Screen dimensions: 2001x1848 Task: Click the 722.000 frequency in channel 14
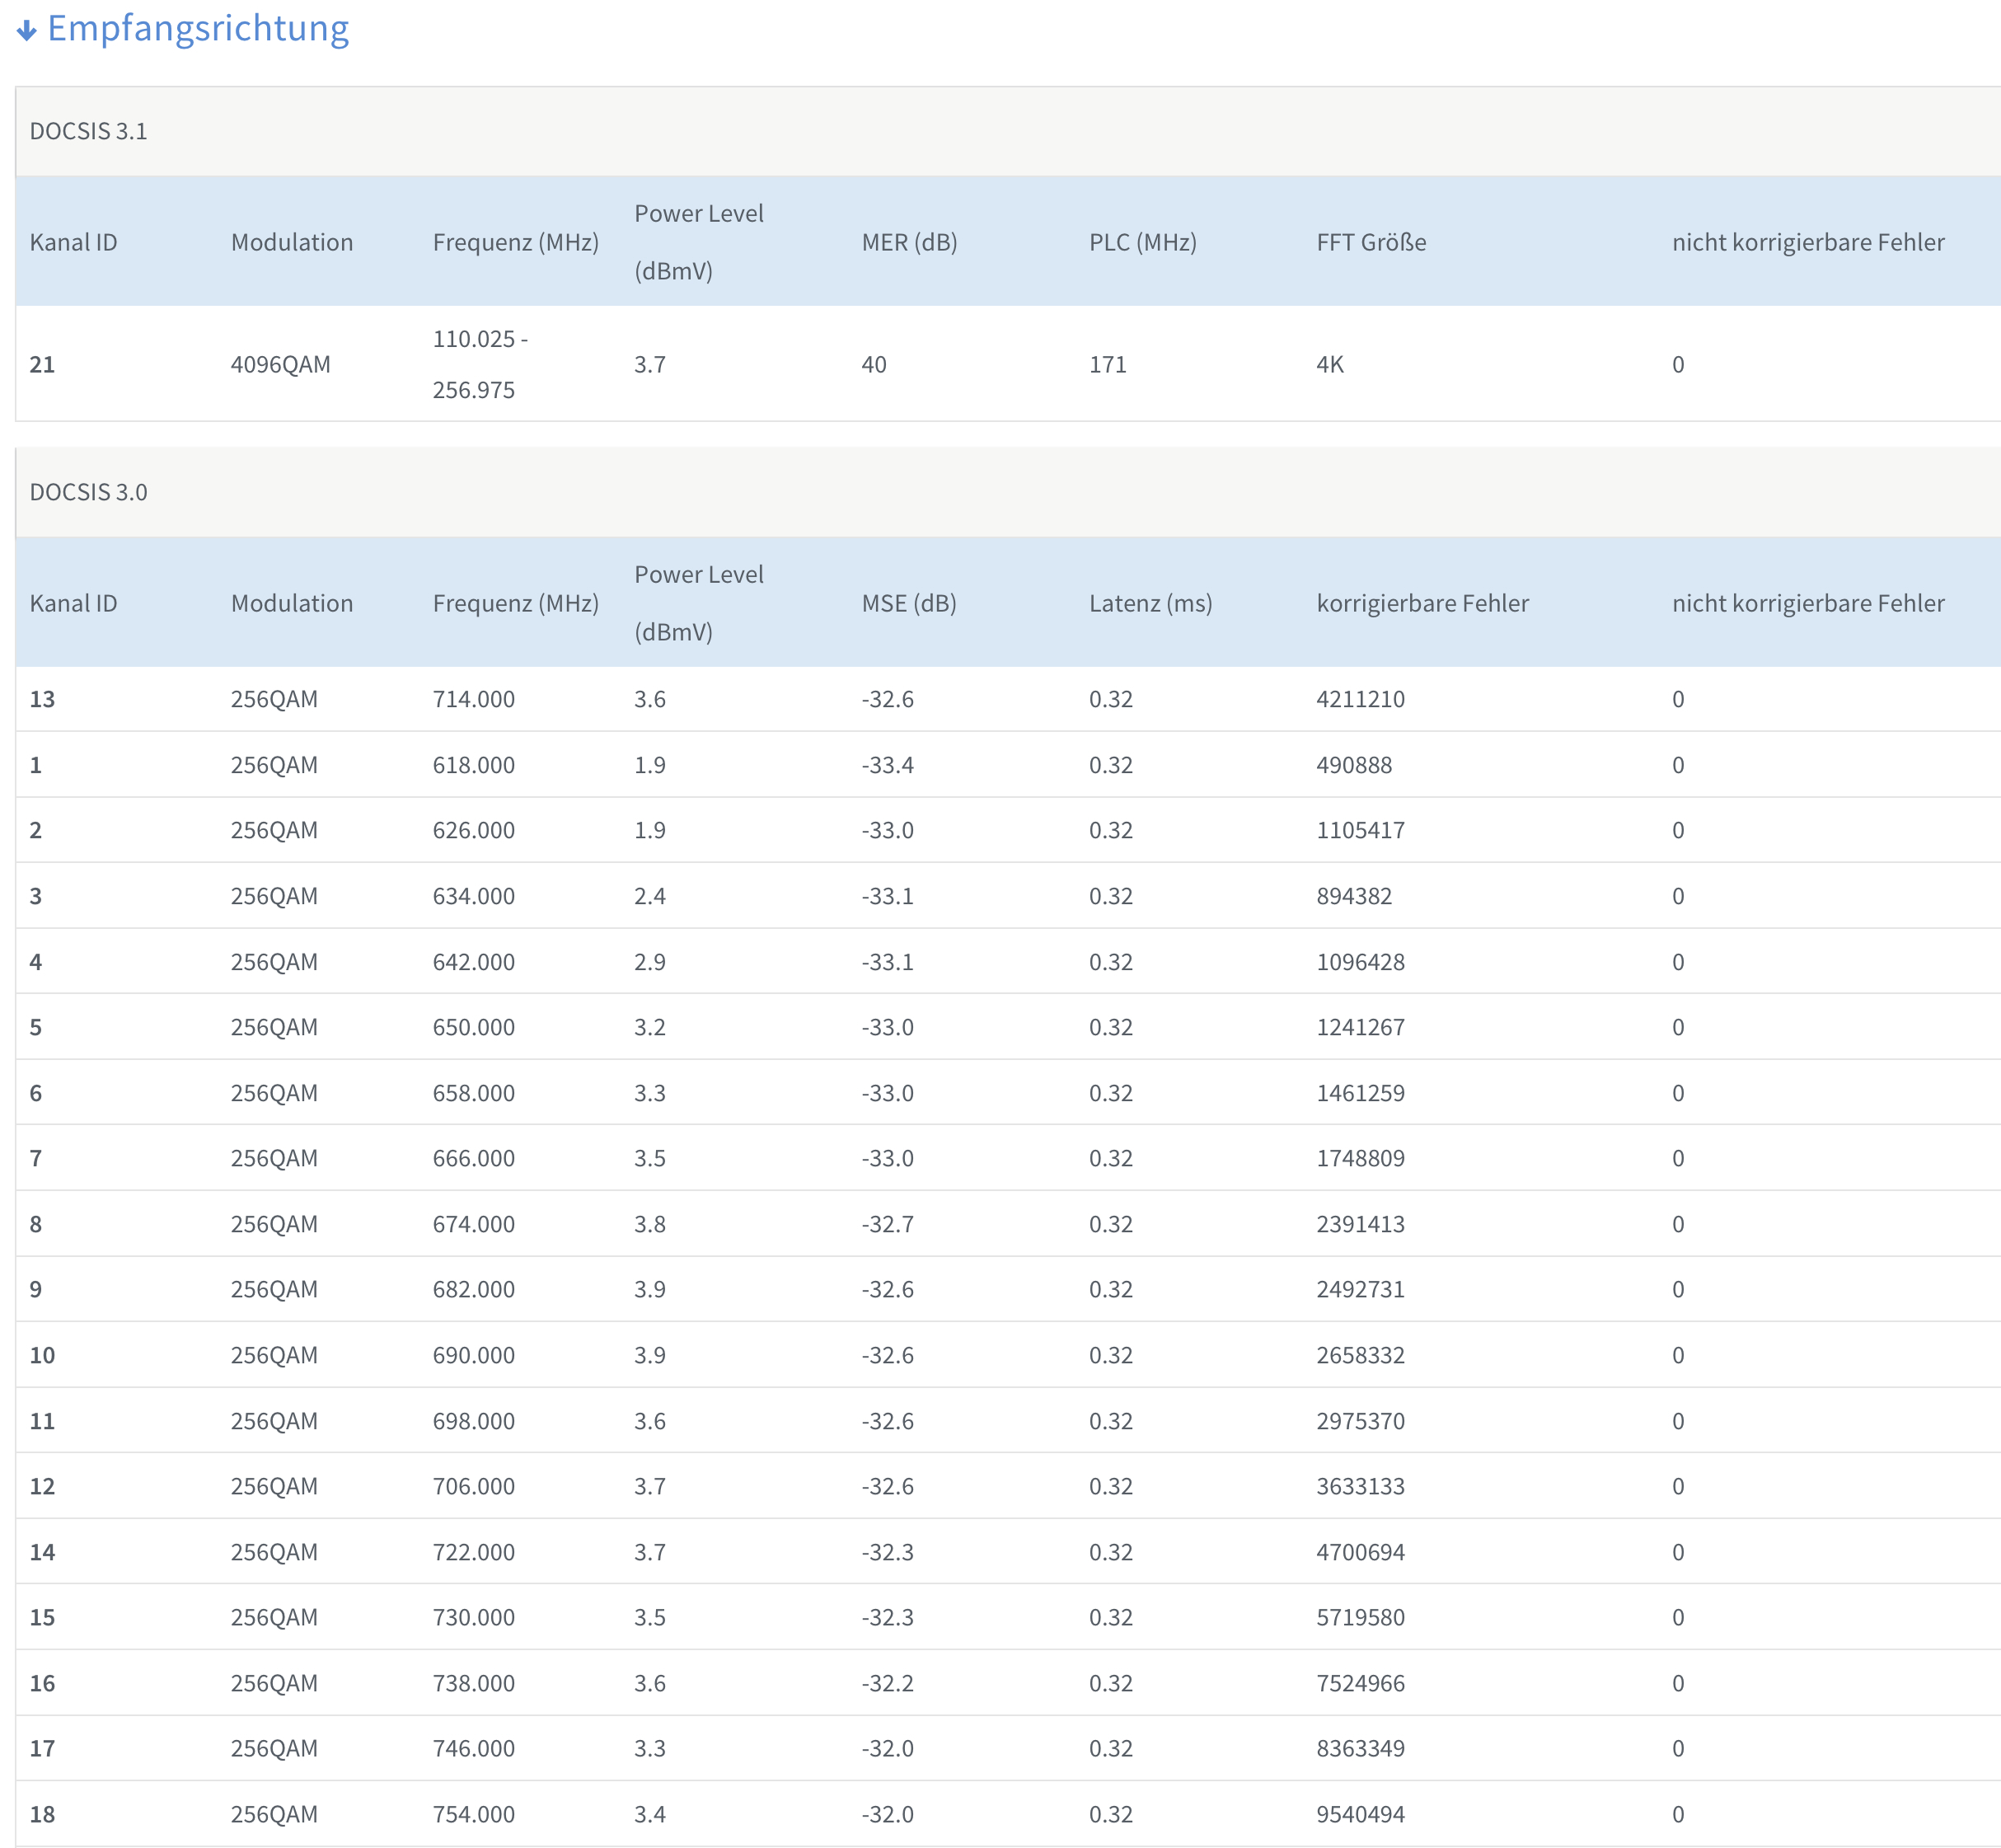click(x=473, y=1552)
